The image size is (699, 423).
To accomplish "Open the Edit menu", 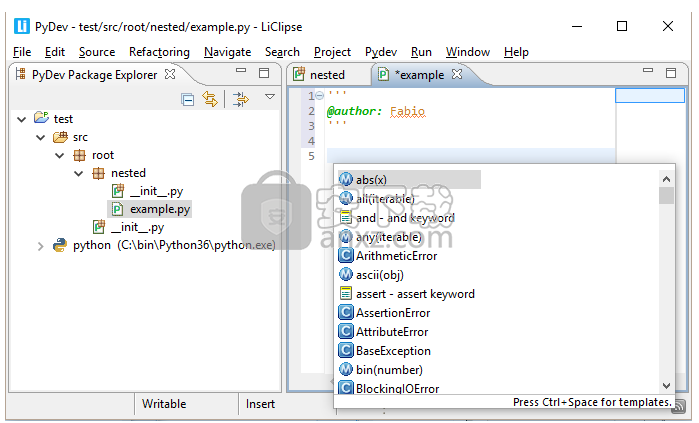I will (x=55, y=52).
